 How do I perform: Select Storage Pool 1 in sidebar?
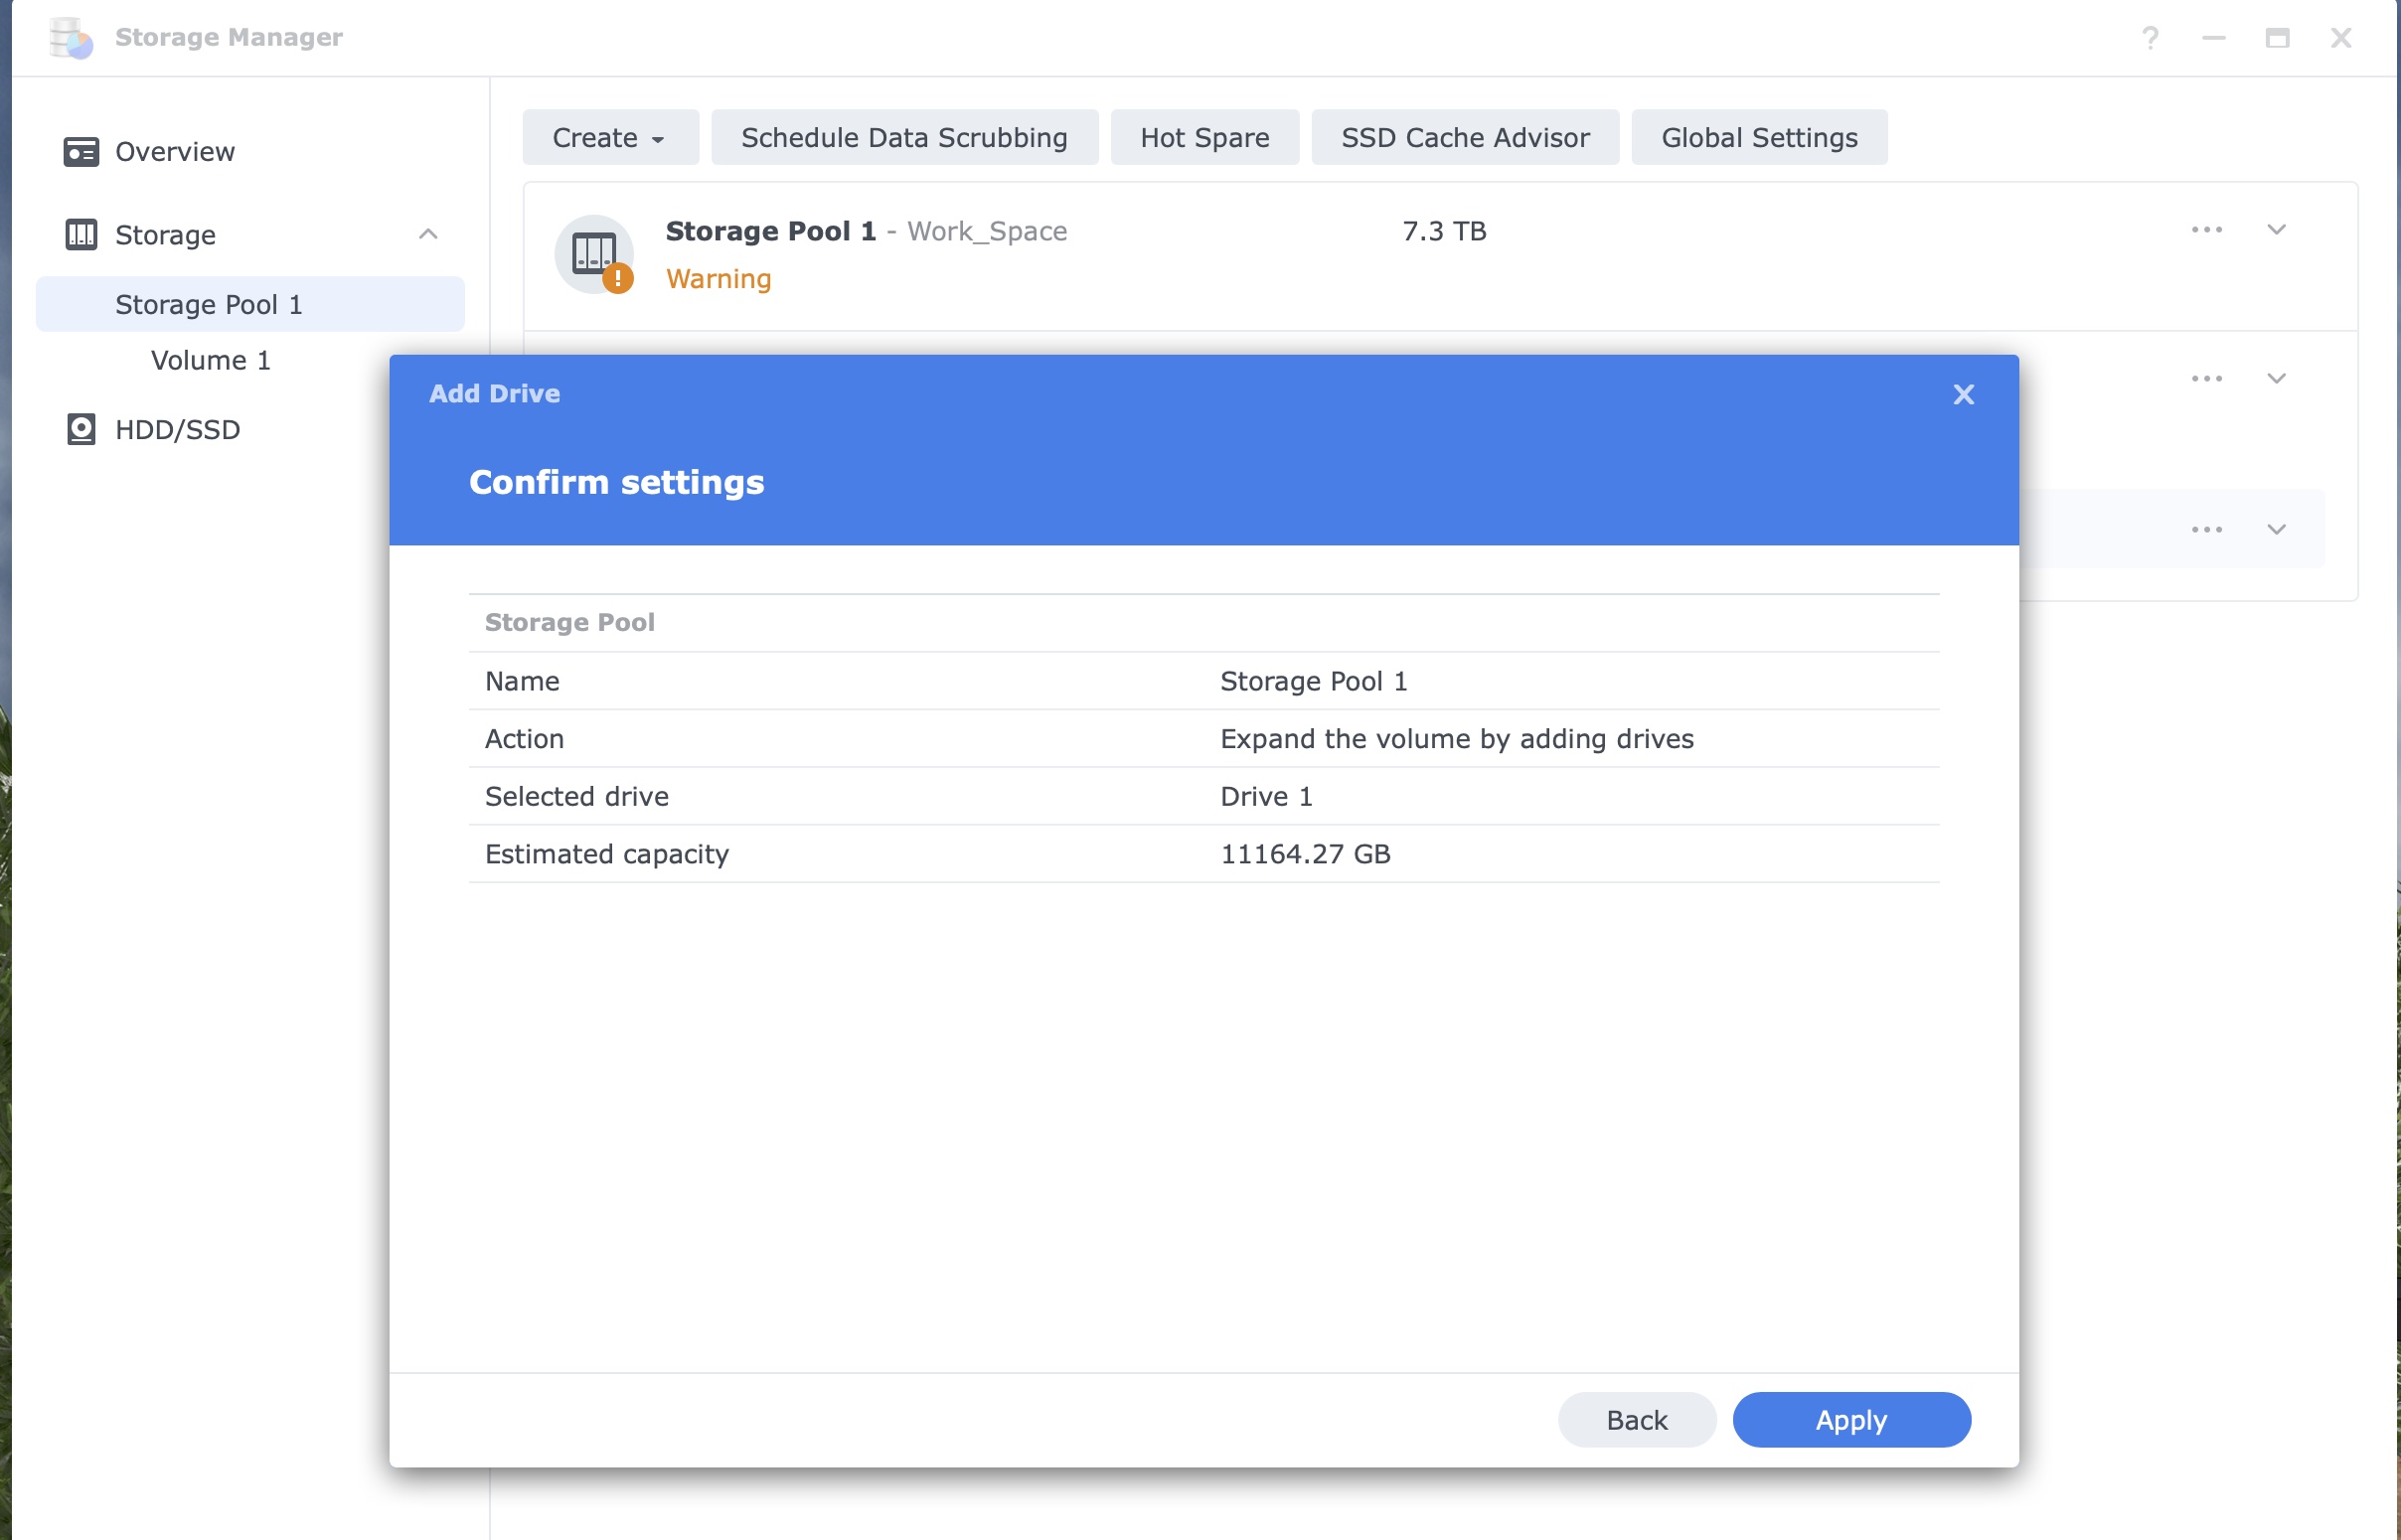(x=208, y=305)
